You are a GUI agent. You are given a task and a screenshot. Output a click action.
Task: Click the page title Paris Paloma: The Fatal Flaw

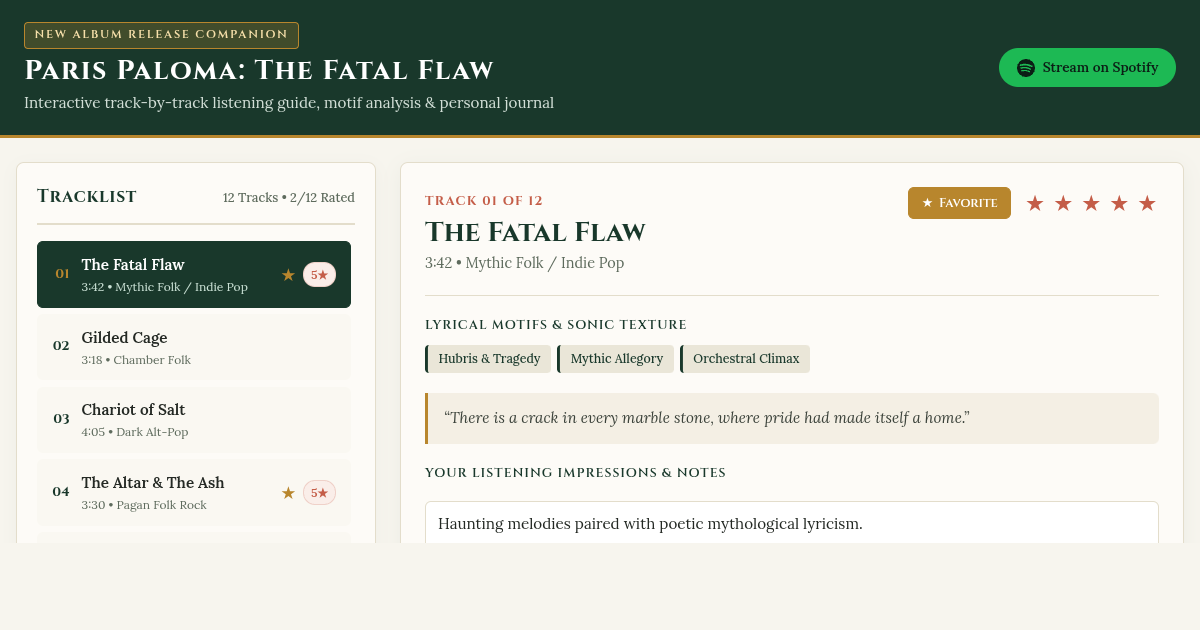pyautogui.click(x=259, y=70)
